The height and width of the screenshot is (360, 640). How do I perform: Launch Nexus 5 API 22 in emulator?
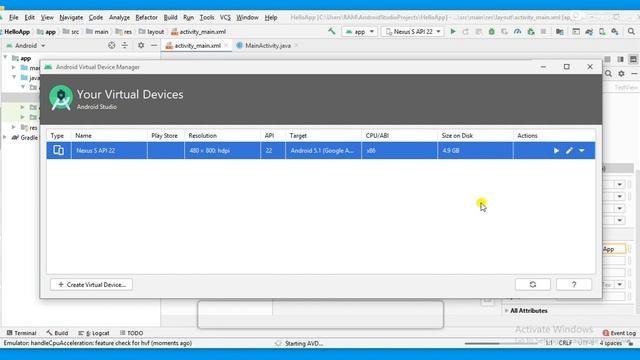[x=556, y=151]
